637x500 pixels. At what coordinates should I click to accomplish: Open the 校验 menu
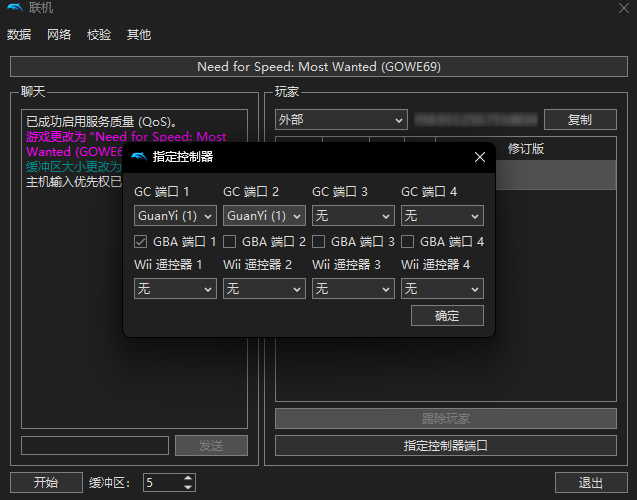(x=99, y=35)
